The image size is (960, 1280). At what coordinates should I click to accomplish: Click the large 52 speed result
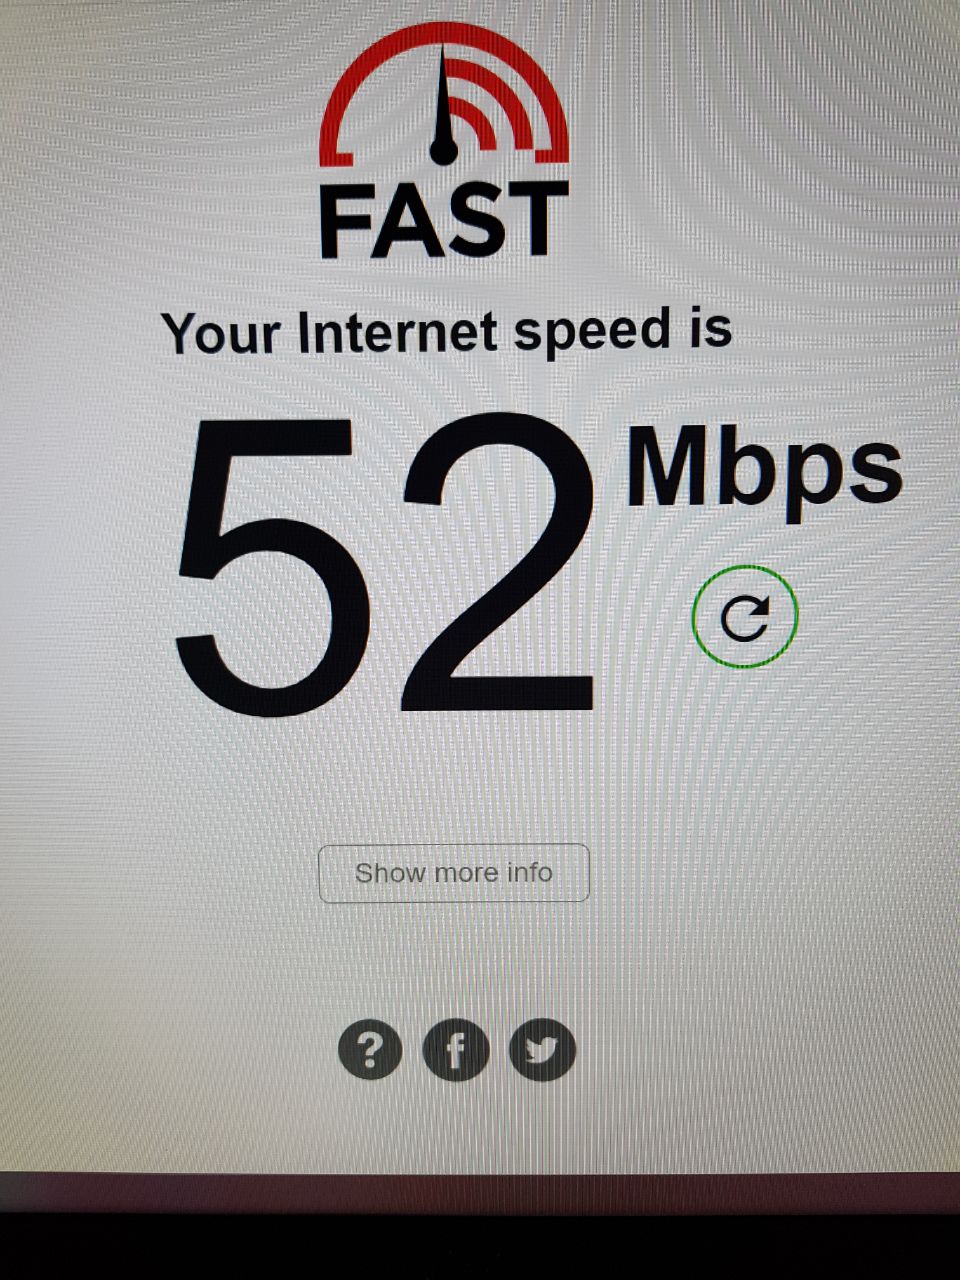385,565
